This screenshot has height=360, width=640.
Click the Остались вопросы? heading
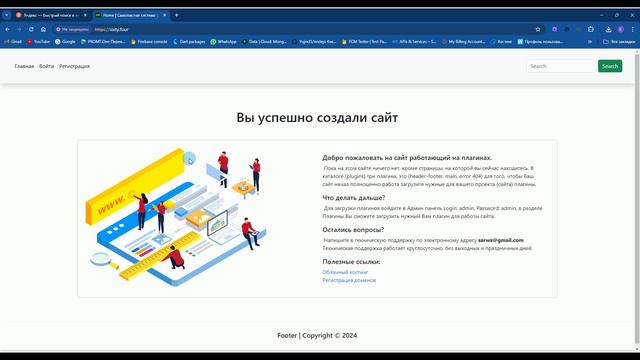tap(353, 230)
